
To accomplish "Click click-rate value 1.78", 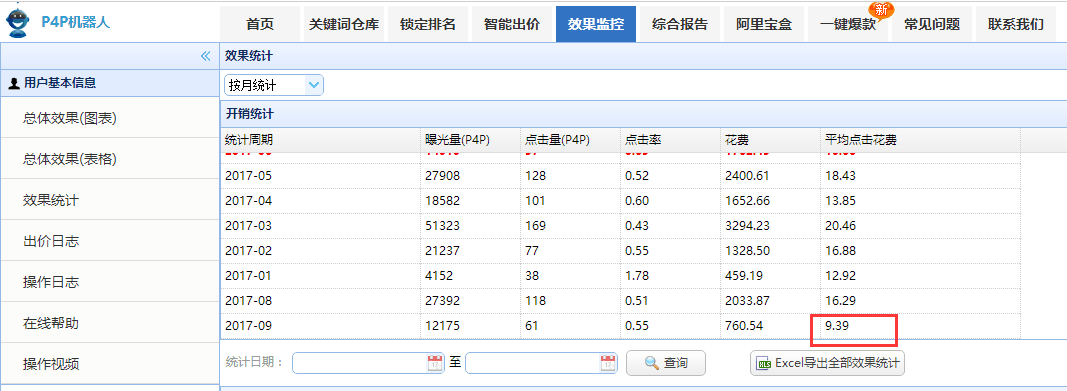I will (637, 276).
